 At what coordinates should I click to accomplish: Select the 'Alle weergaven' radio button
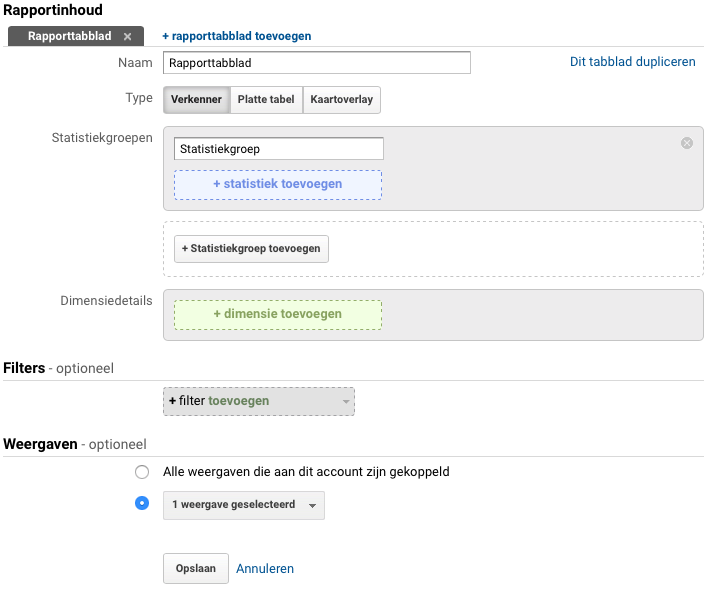coord(142,472)
